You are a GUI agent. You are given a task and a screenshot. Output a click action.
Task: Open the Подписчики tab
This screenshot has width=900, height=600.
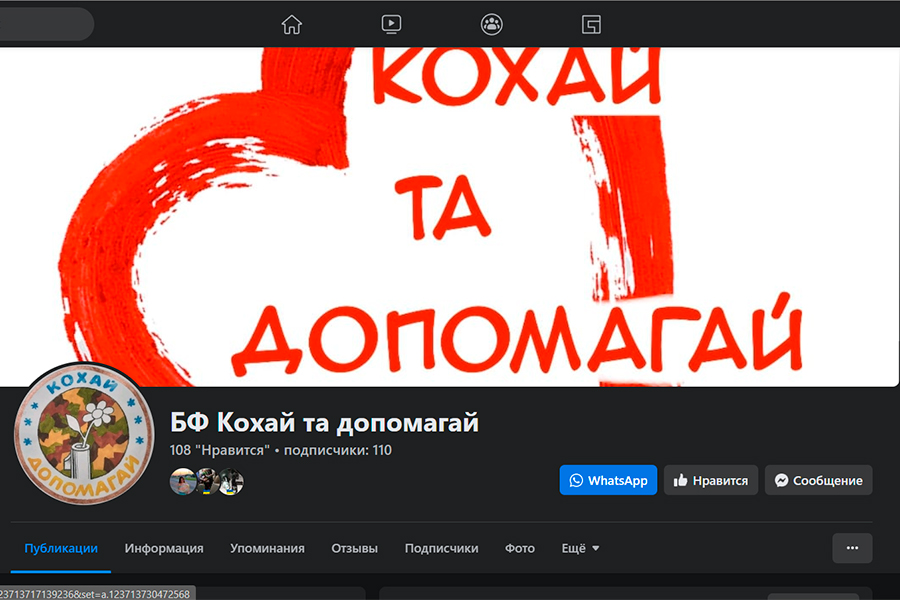(441, 548)
